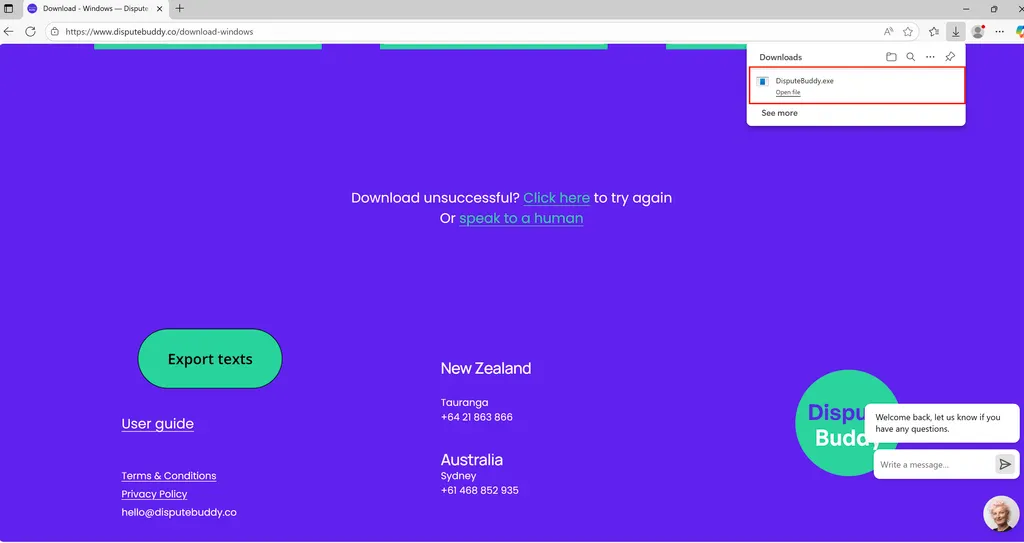Click the downloads toolbar icon

[x=955, y=31]
